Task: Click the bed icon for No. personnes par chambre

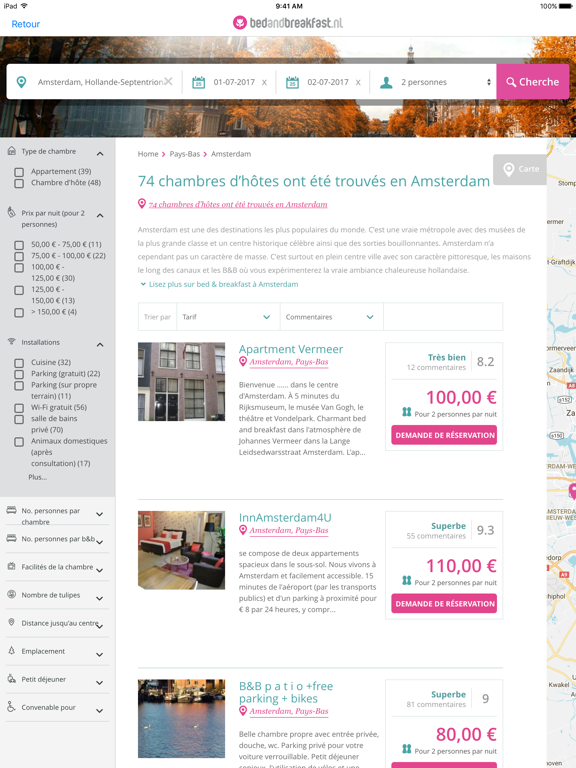Action: [x=11, y=510]
